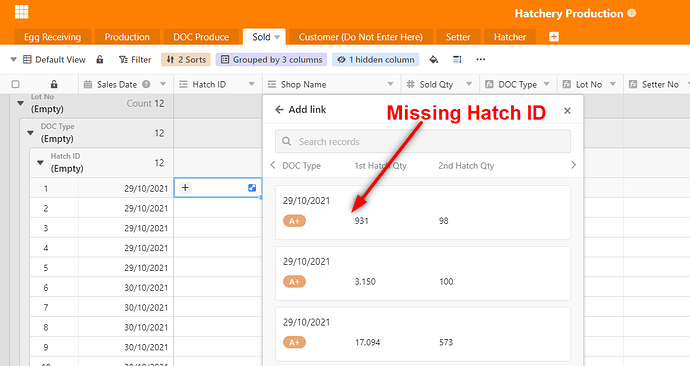Switch to Setter tab
The width and height of the screenshot is (690, 366).
click(458, 37)
